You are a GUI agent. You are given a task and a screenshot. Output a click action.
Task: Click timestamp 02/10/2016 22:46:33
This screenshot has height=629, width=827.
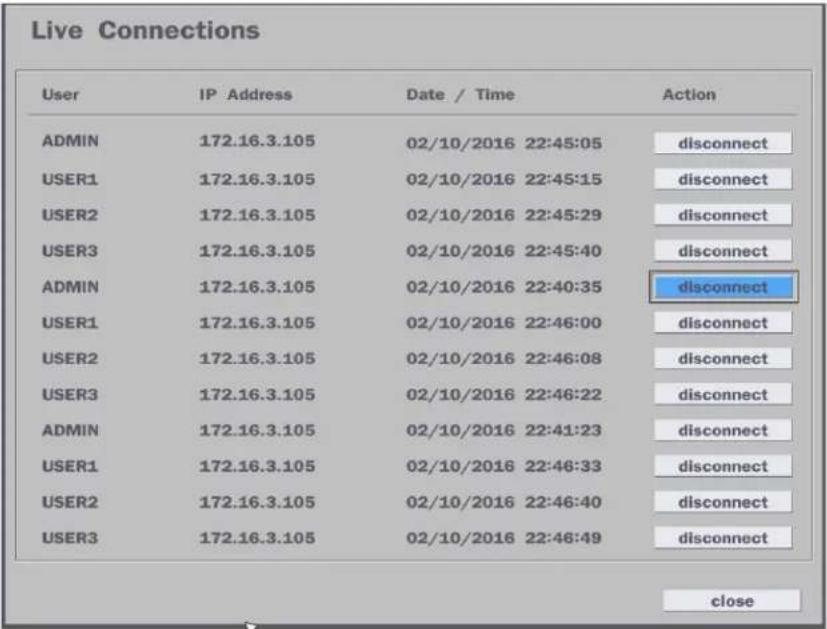tap(504, 466)
